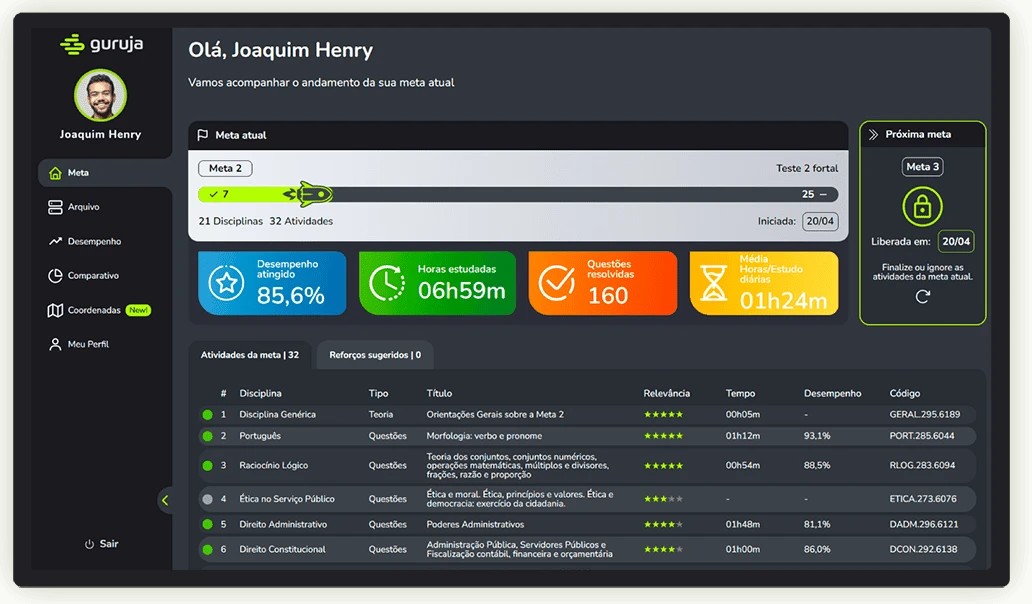
Task: Switch to the Reforços sugeridos tab
Action: (x=375, y=354)
